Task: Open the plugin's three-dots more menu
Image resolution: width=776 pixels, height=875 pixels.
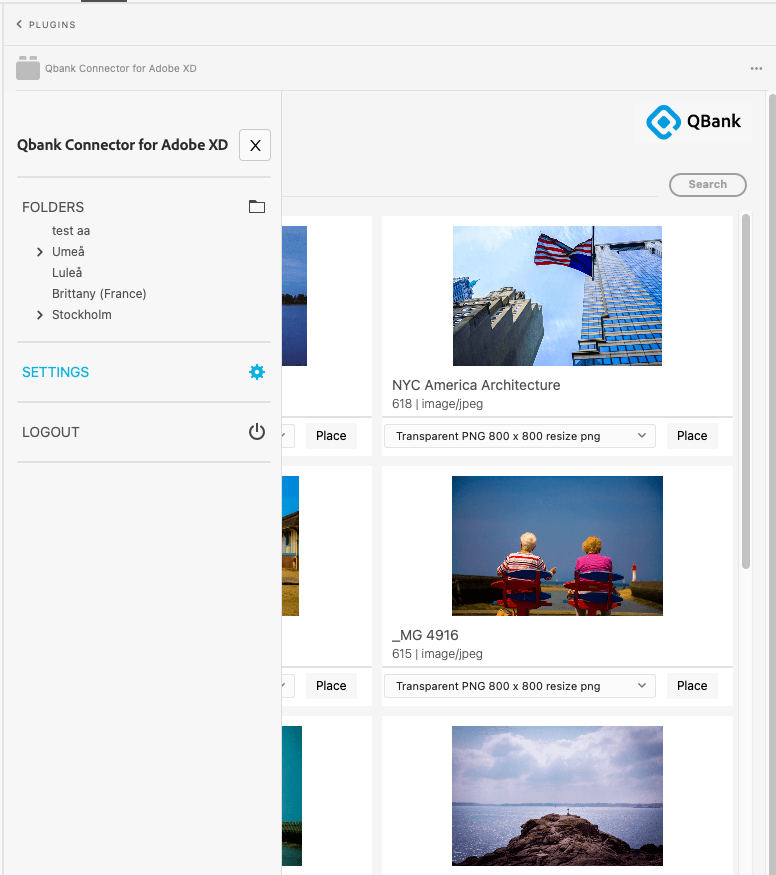Action: (x=756, y=69)
